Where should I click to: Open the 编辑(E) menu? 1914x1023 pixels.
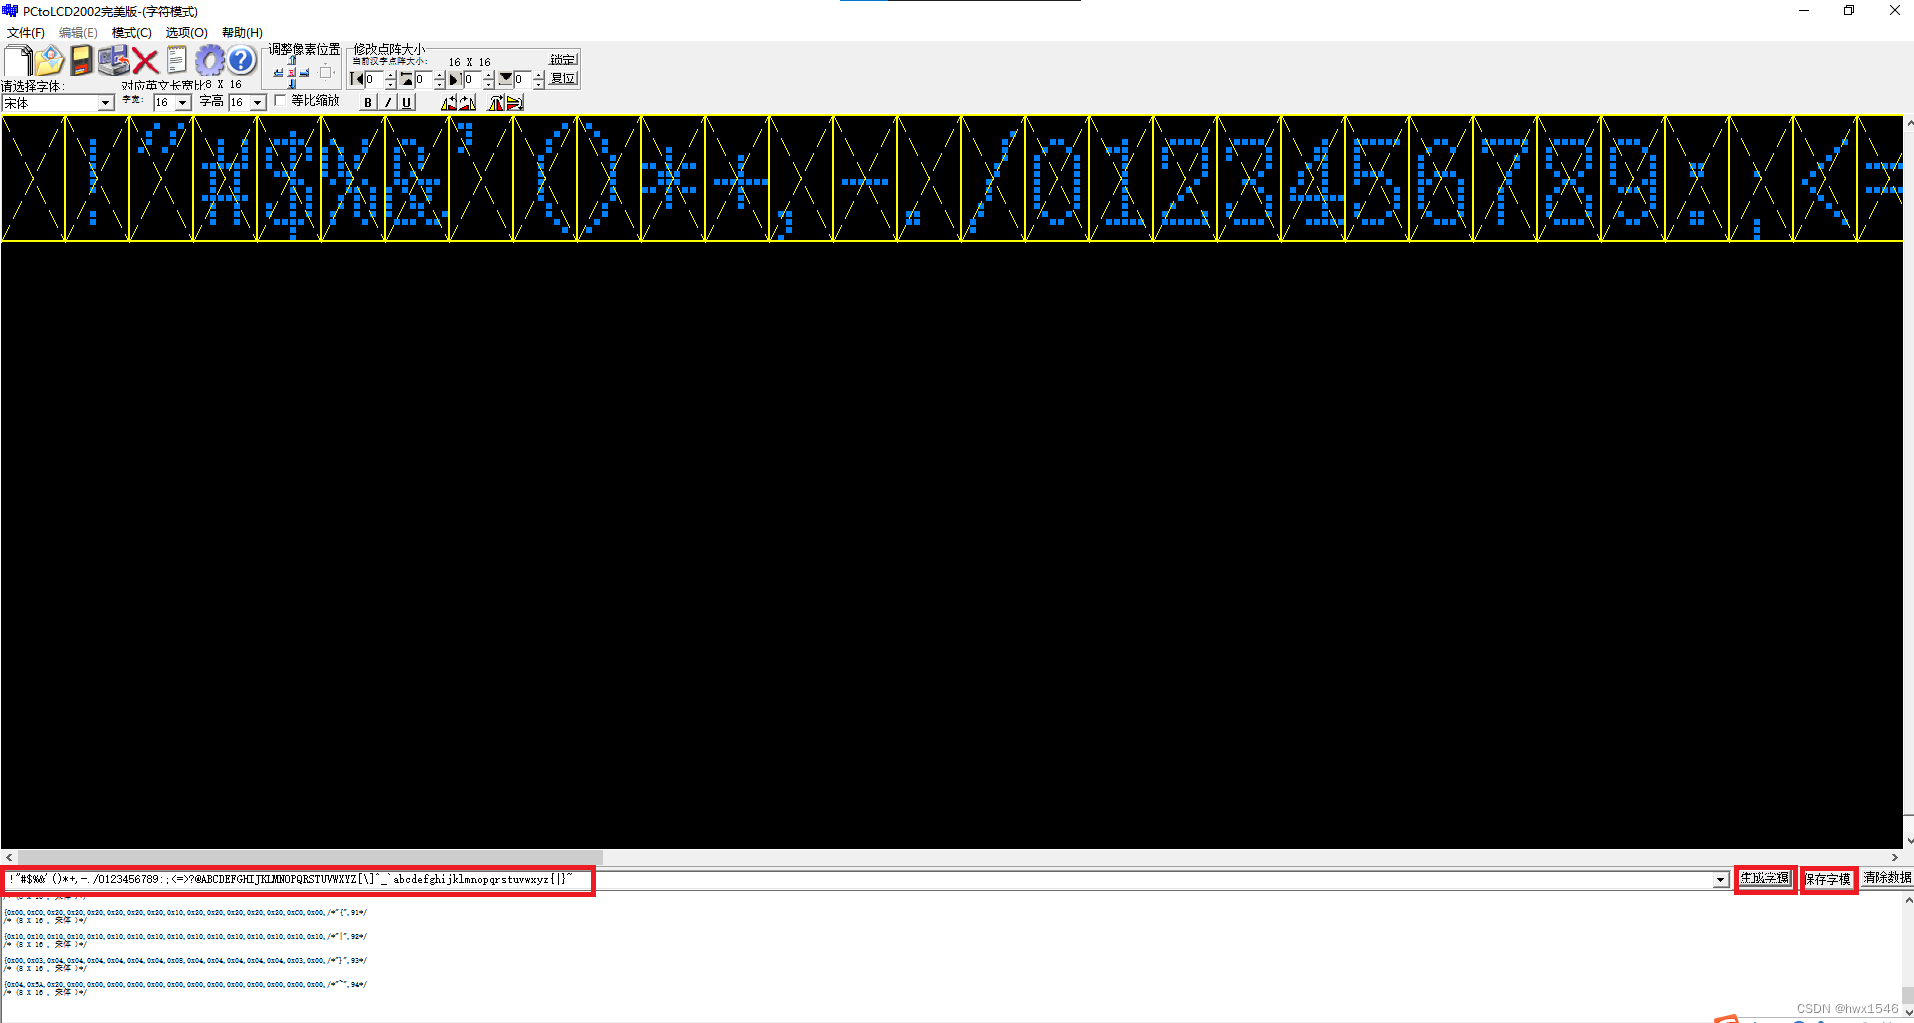[x=79, y=32]
